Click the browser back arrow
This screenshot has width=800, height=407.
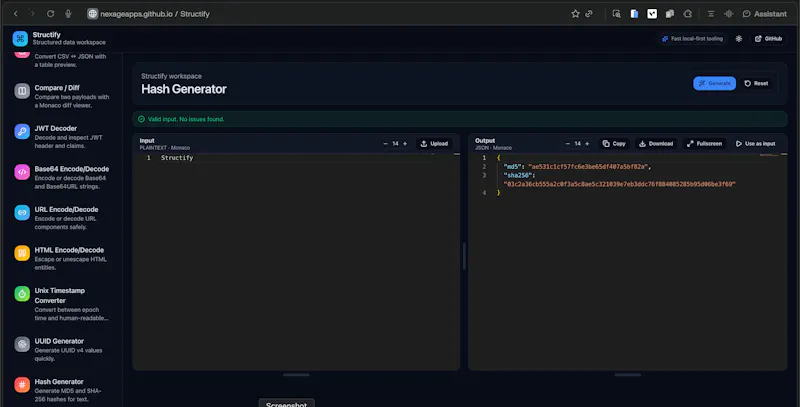(16, 14)
